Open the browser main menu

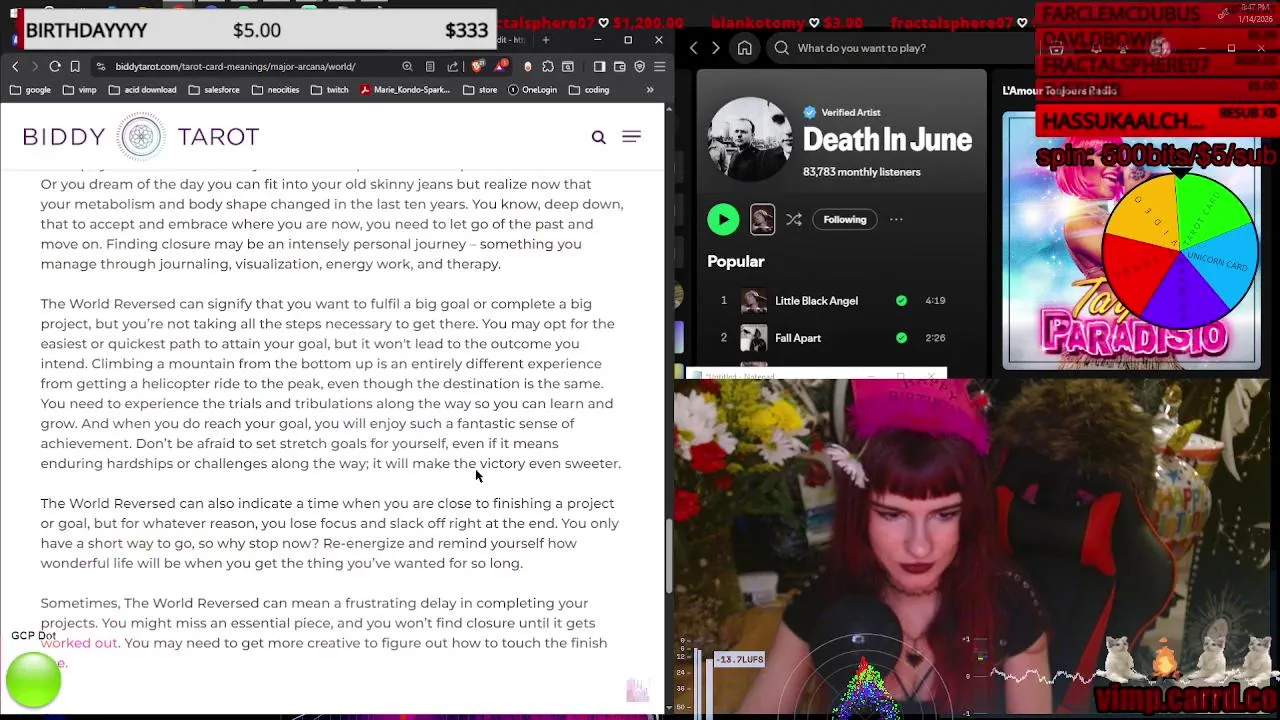coord(659,66)
